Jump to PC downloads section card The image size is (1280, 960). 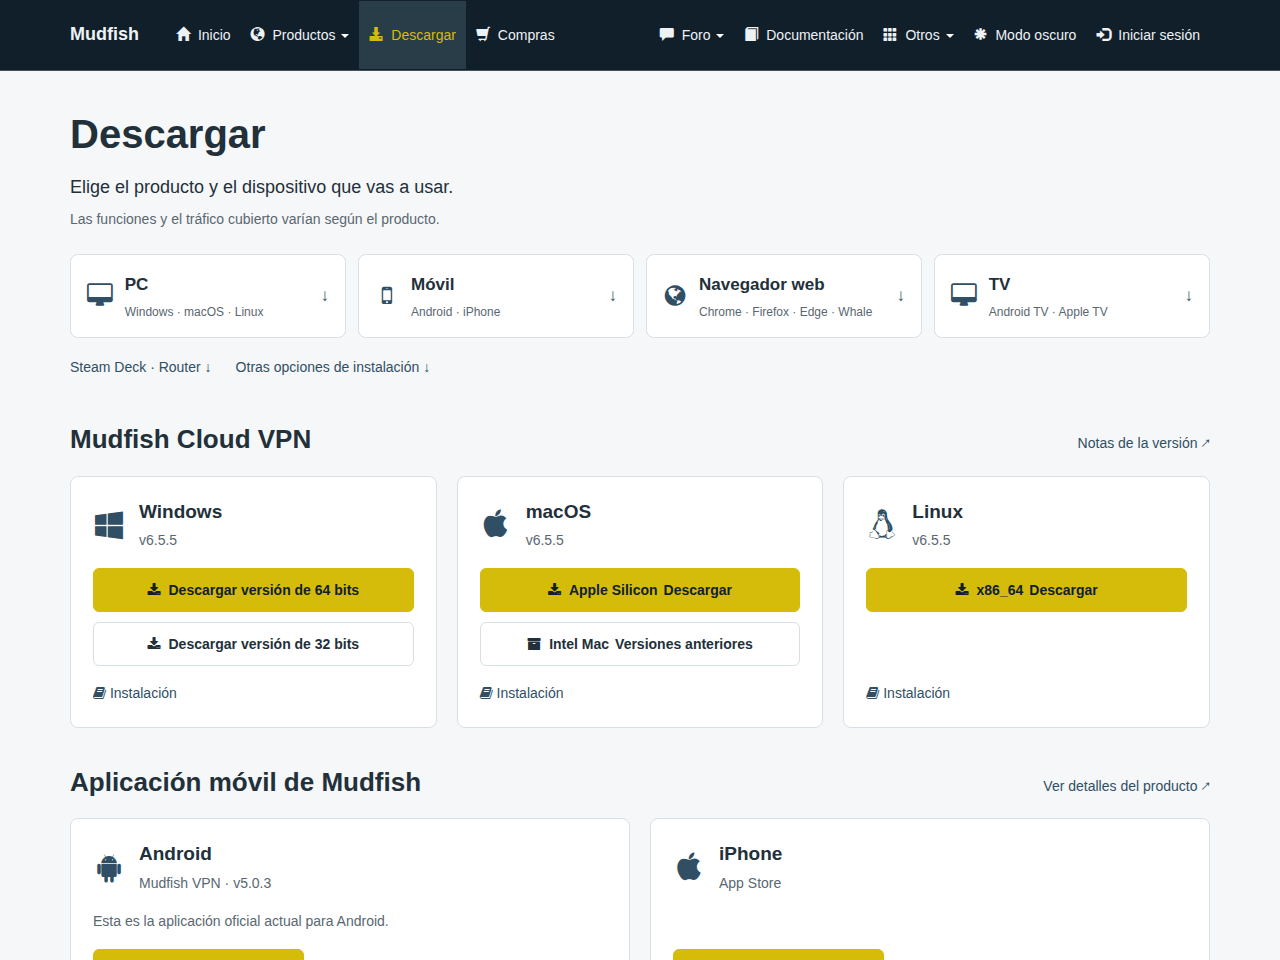coord(208,296)
